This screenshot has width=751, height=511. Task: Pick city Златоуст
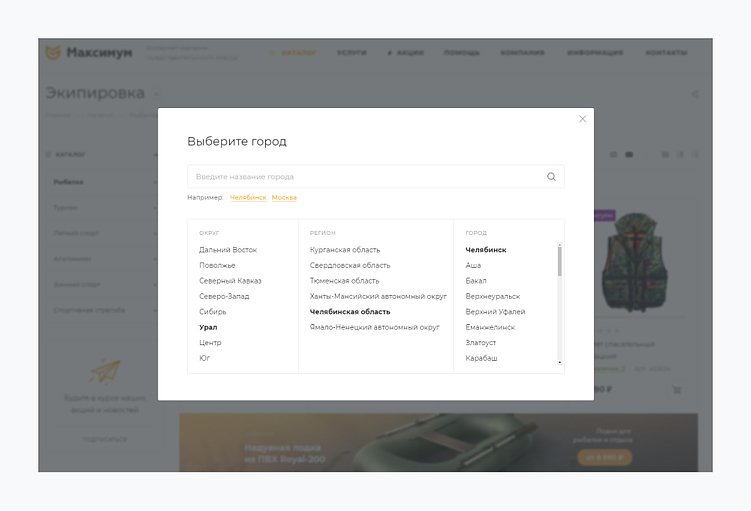480,342
